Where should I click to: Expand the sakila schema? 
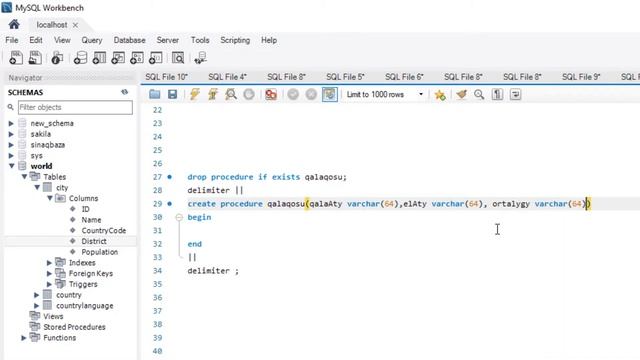[x=11, y=134]
